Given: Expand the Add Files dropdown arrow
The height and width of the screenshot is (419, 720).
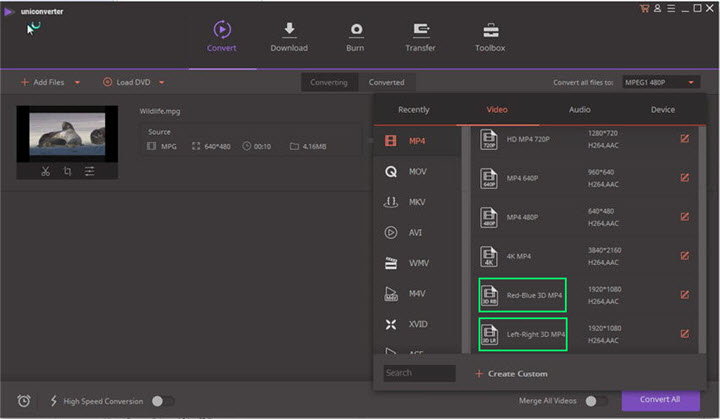Looking at the screenshot, I should coord(77,82).
